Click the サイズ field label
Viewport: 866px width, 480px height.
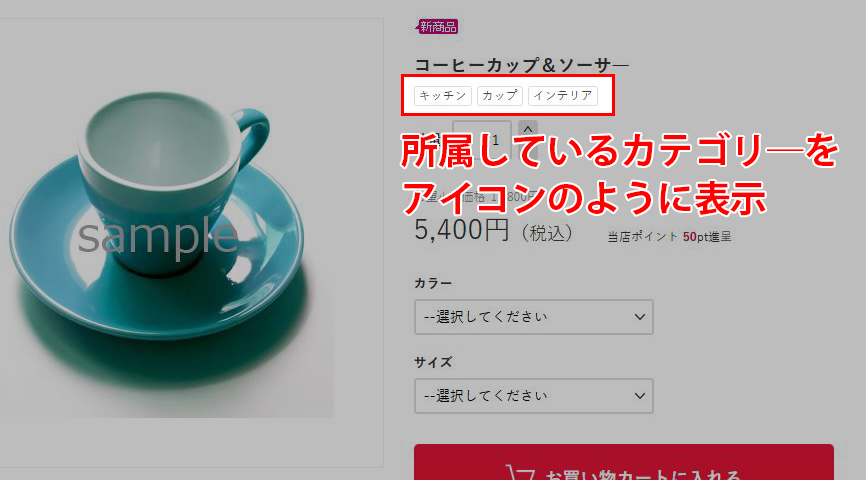tap(433, 362)
